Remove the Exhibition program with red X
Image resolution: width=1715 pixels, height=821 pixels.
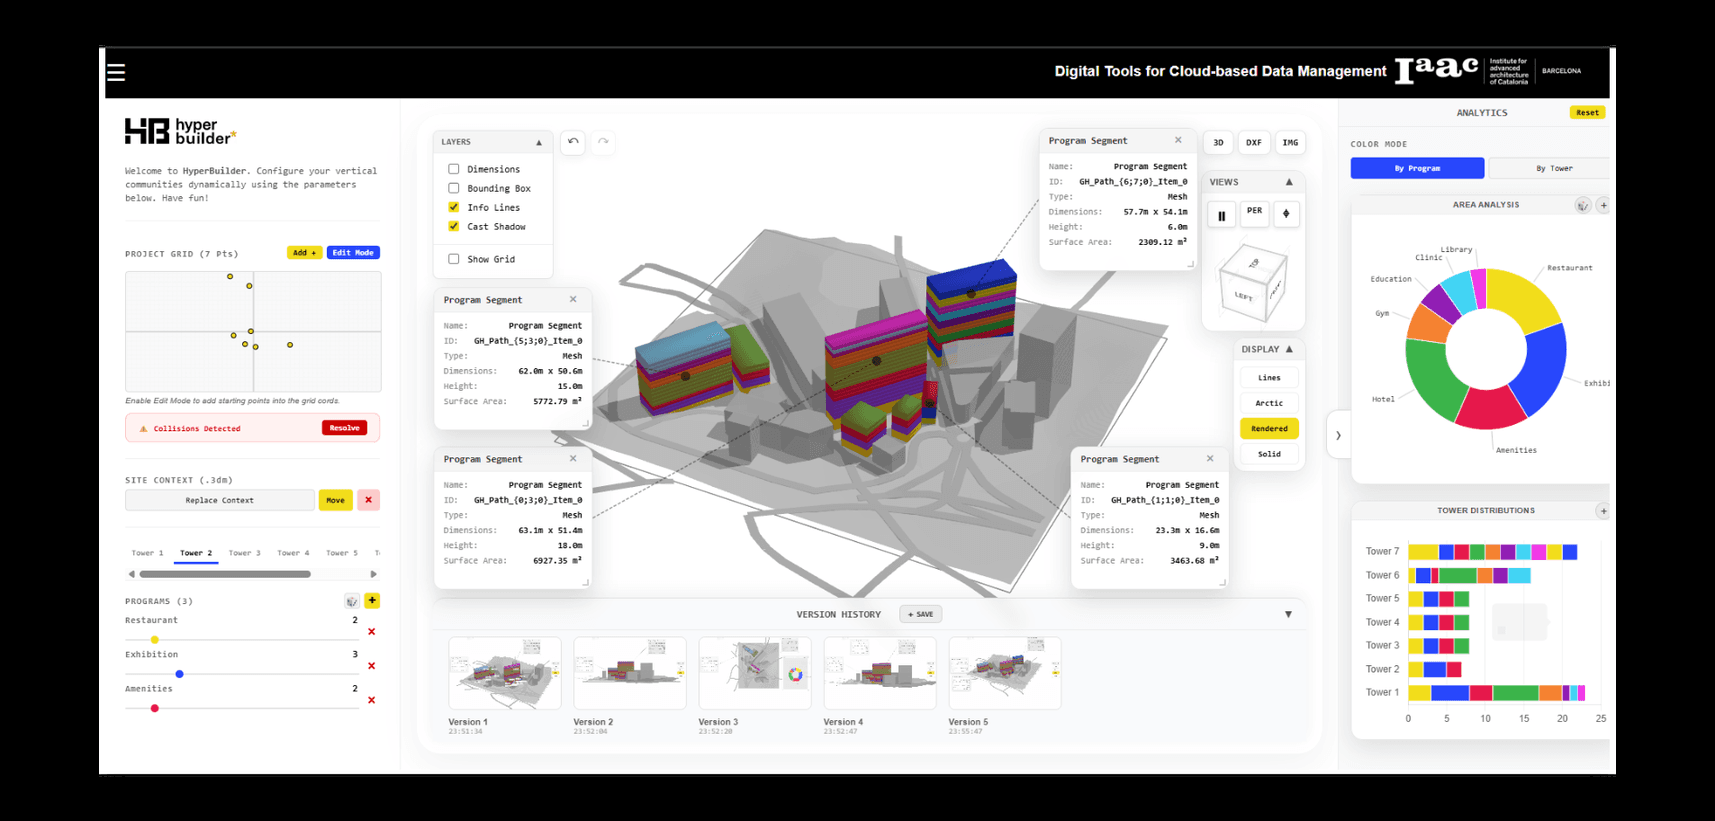coord(372,666)
